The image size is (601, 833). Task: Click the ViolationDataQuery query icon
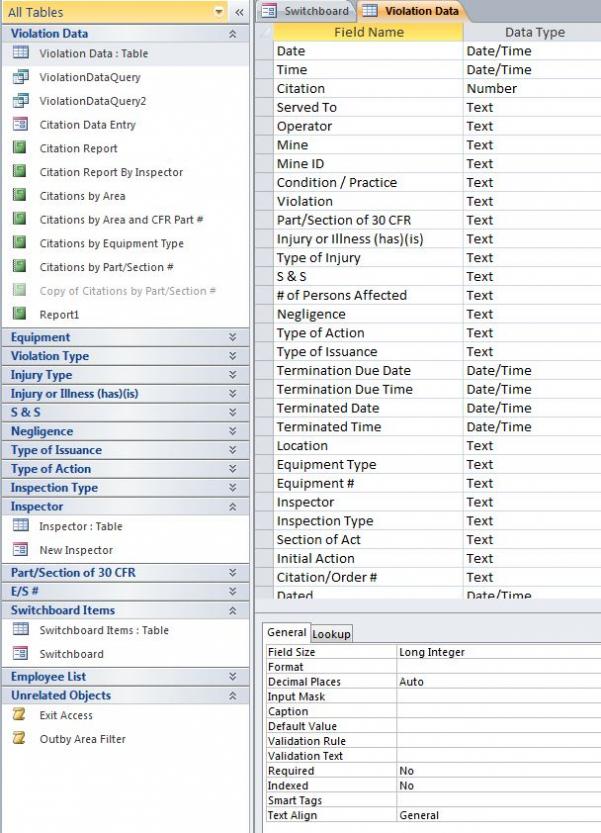(x=21, y=76)
